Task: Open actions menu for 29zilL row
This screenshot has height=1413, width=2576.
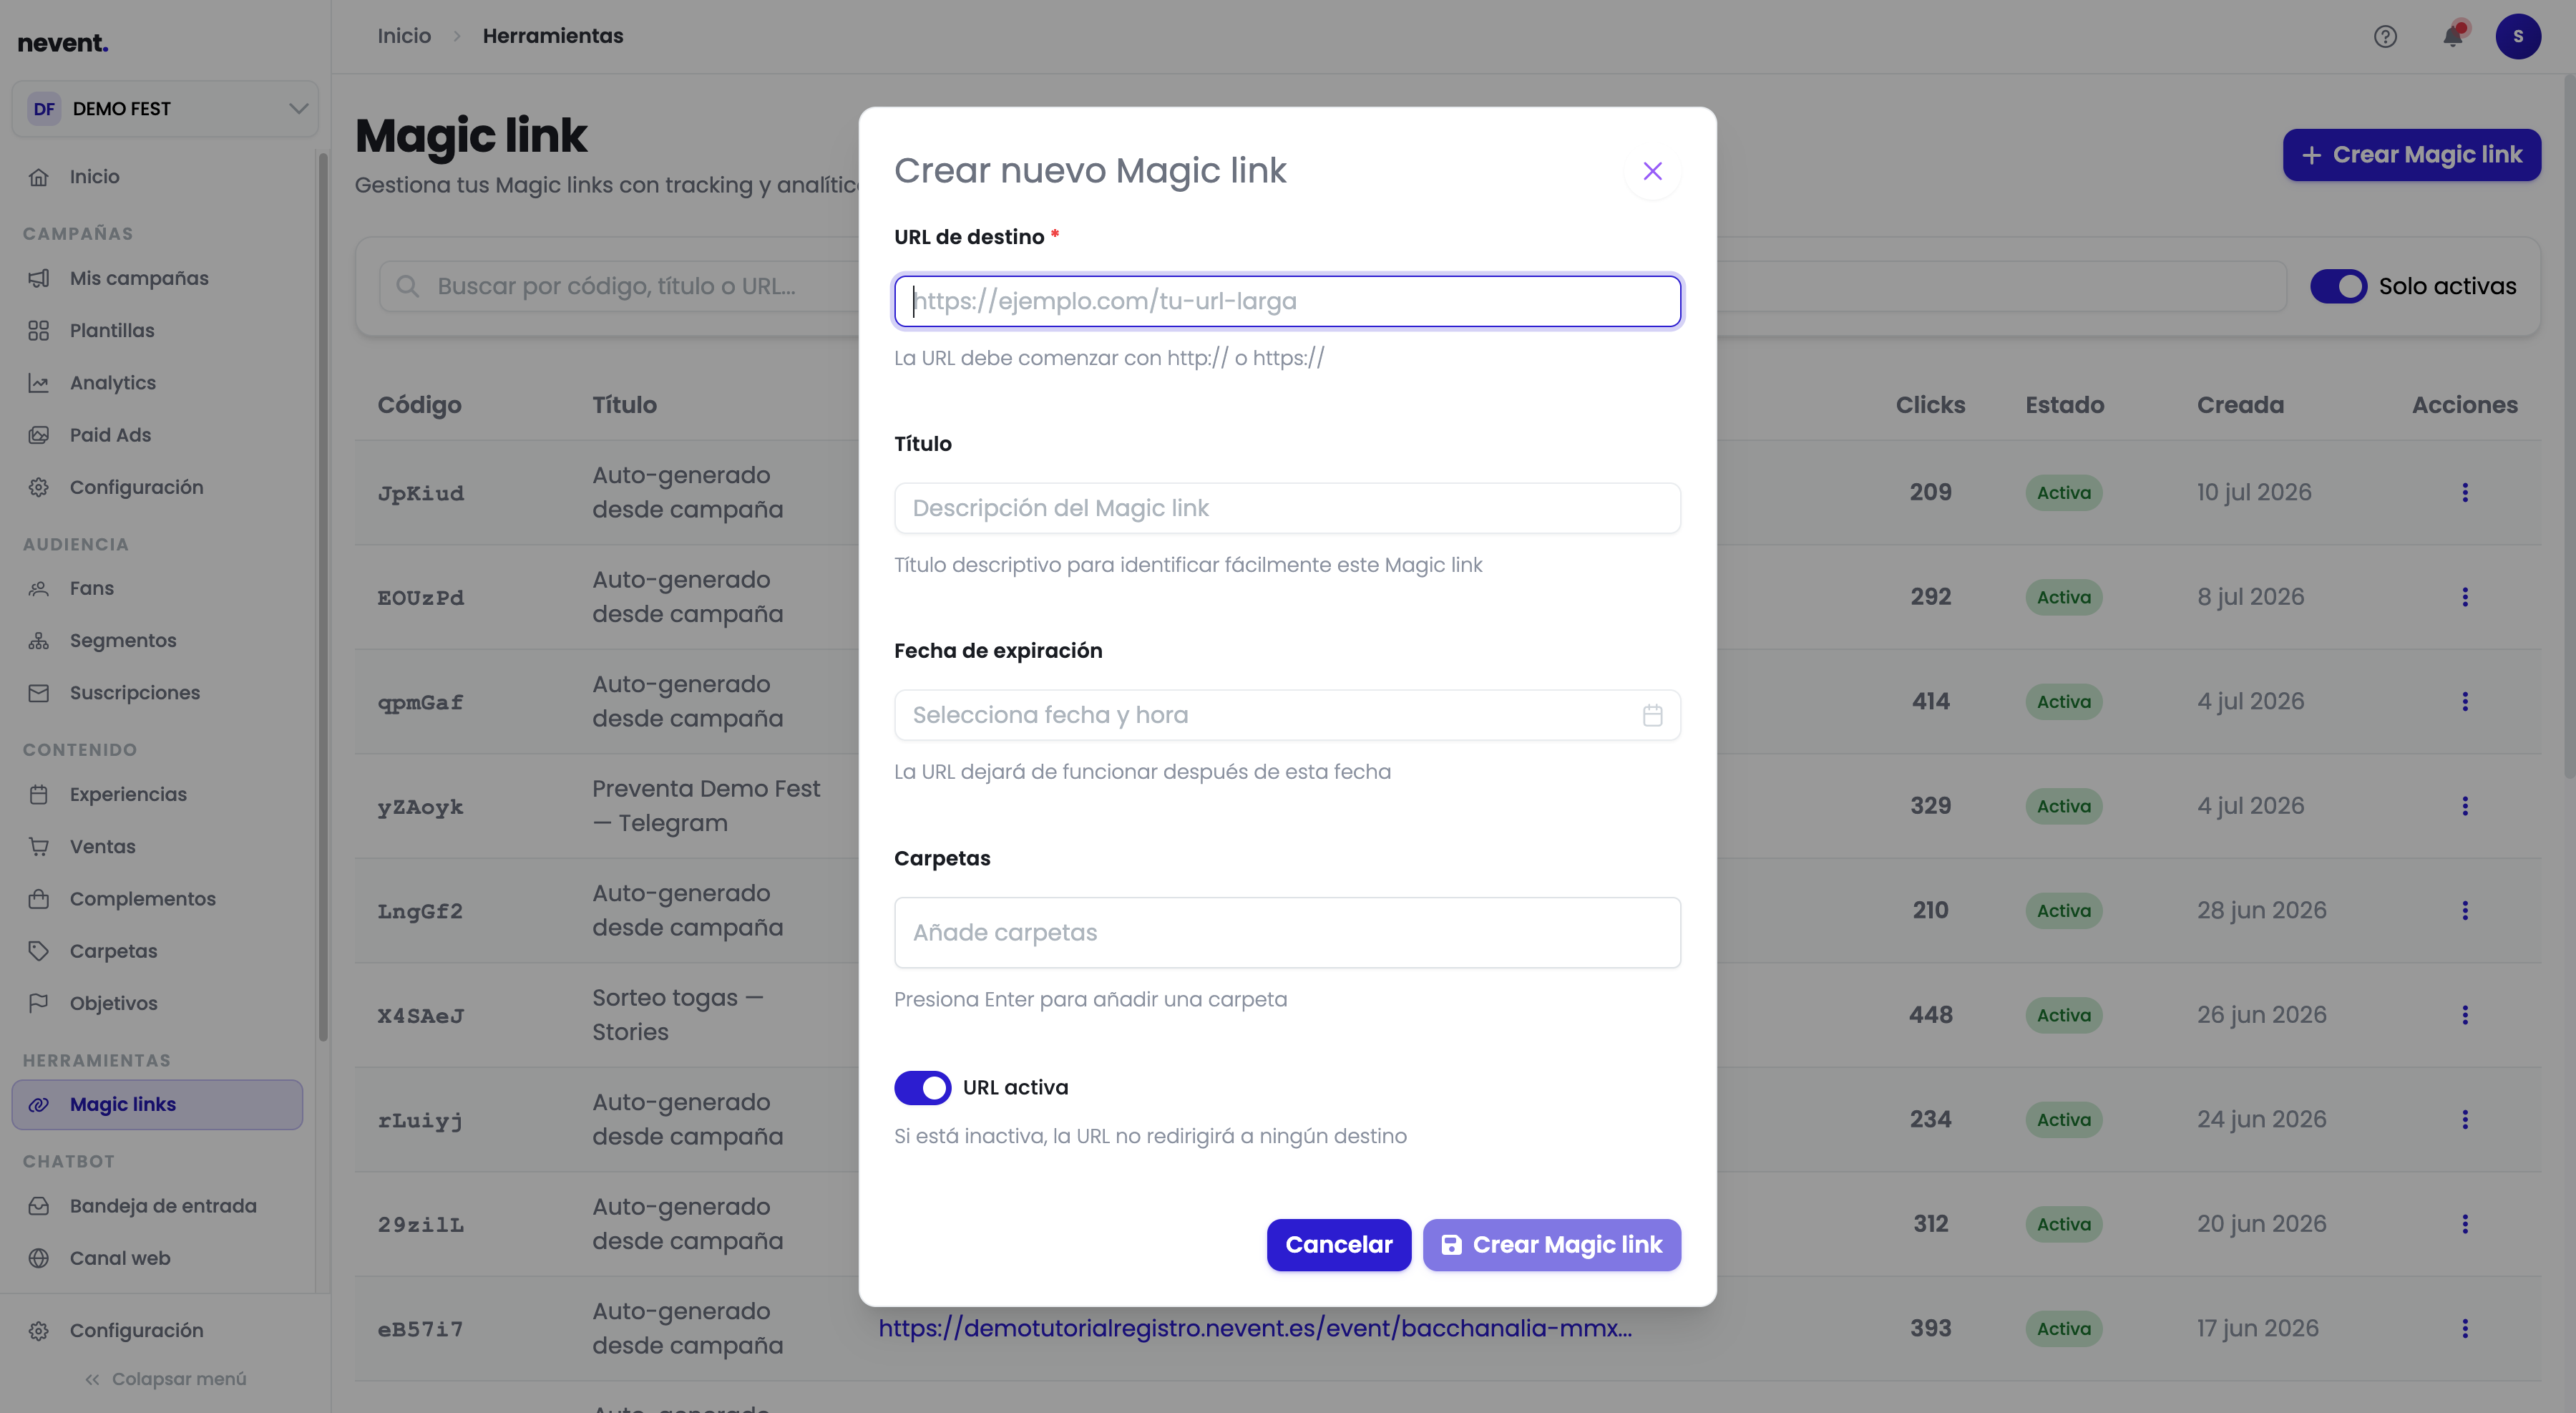Action: tap(2465, 1224)
